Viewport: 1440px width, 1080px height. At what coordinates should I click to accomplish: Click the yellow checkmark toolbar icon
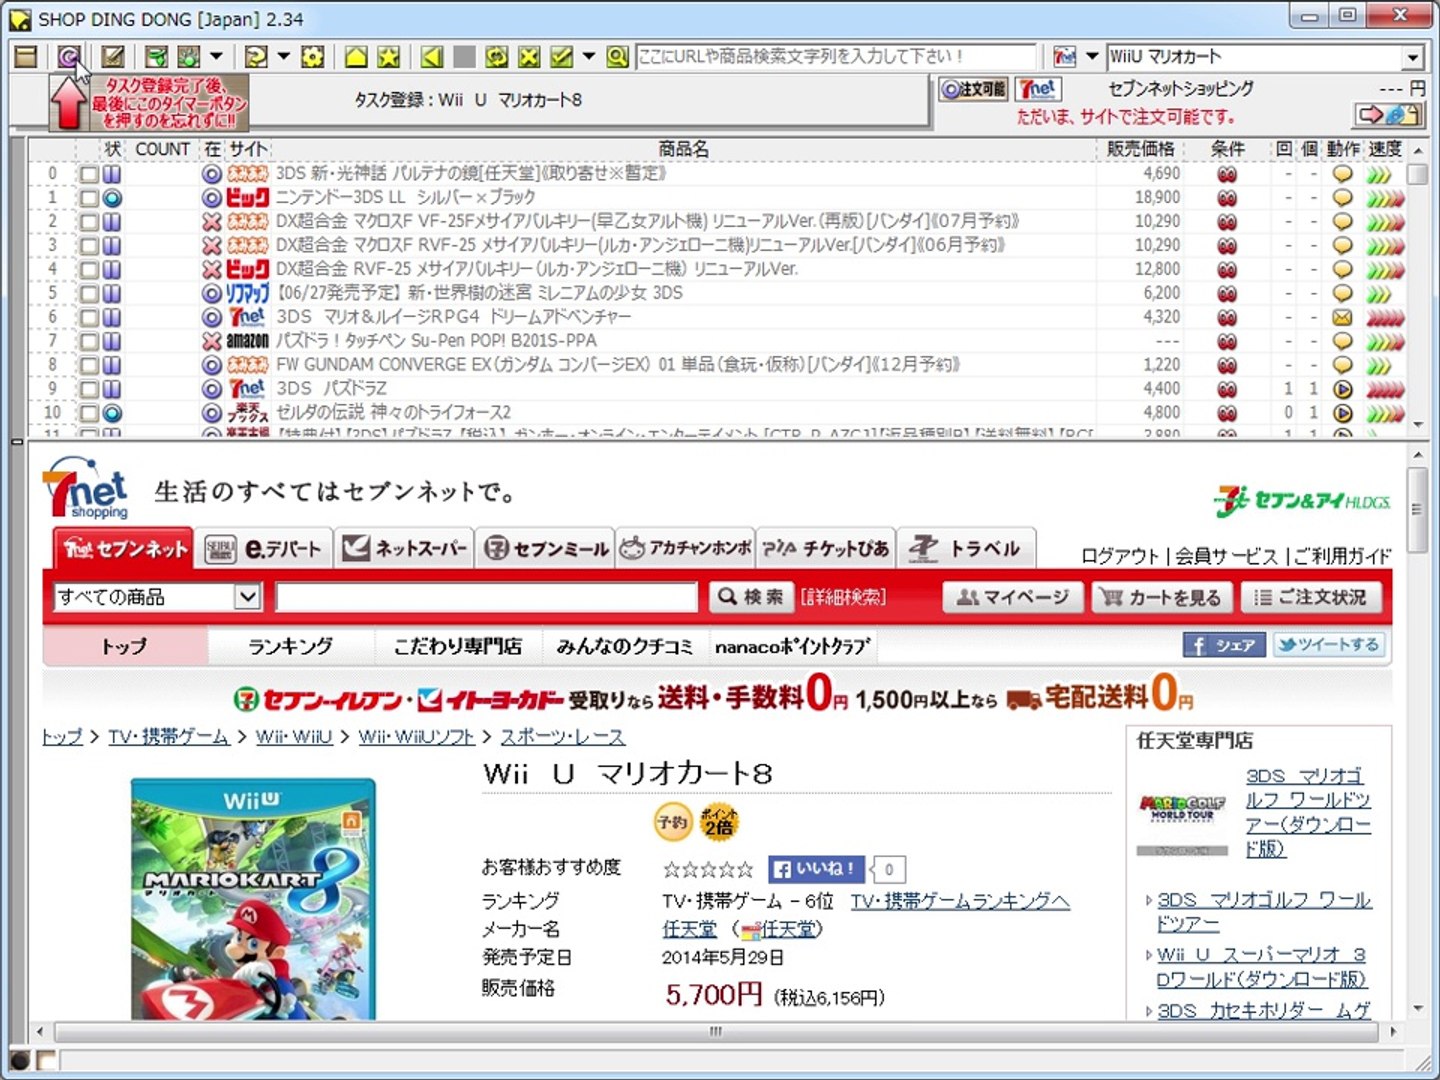point(562,57)
